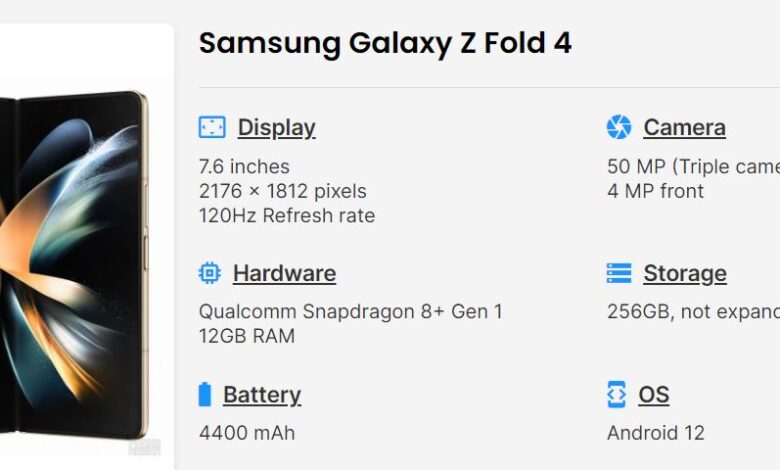780x470 pixels.
Task: Open the Storage specs link
Action: (685, 274)
